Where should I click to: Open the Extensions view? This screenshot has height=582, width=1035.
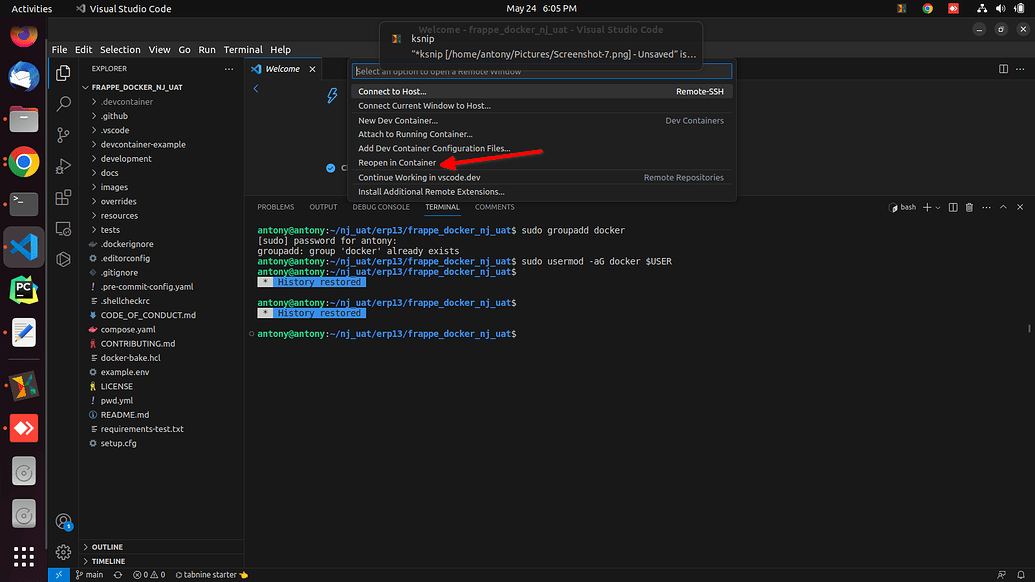63,197
